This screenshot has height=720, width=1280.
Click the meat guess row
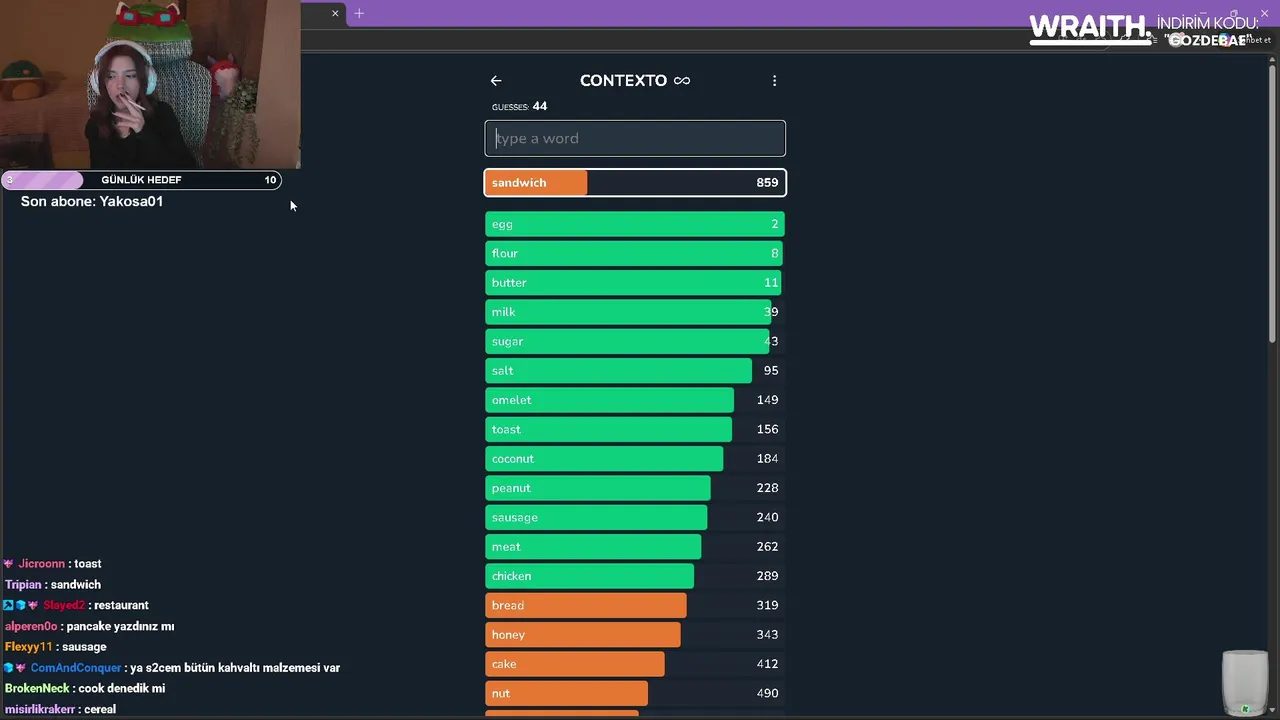click(635, 547)
